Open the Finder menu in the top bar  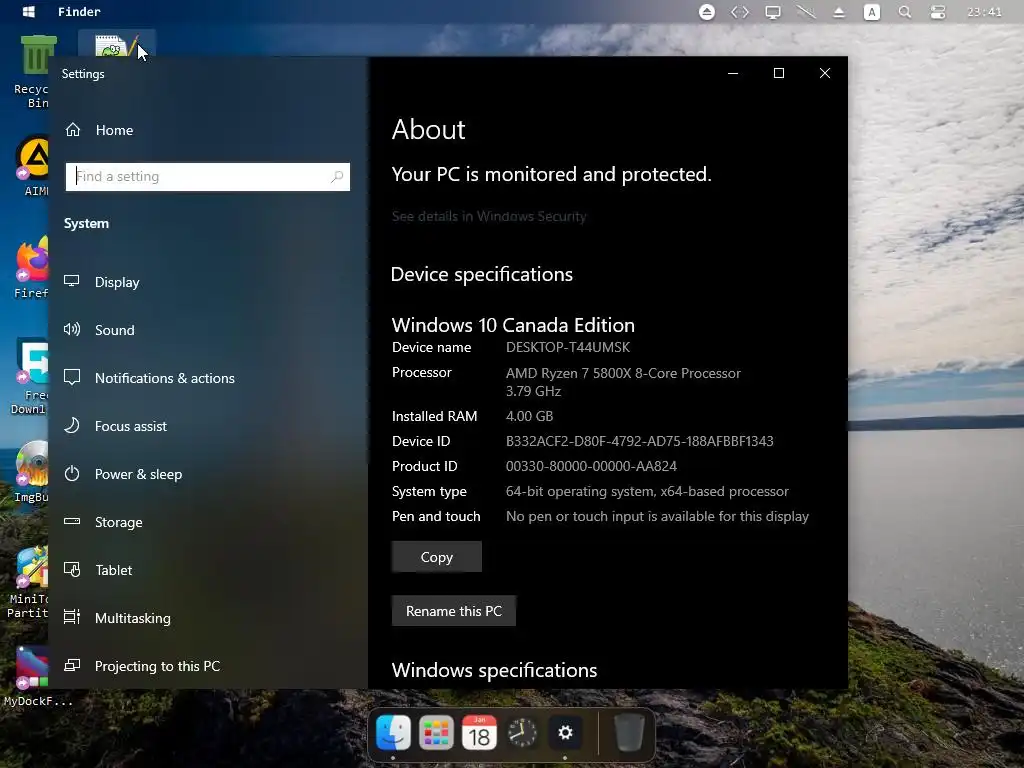tap(79, 12)
